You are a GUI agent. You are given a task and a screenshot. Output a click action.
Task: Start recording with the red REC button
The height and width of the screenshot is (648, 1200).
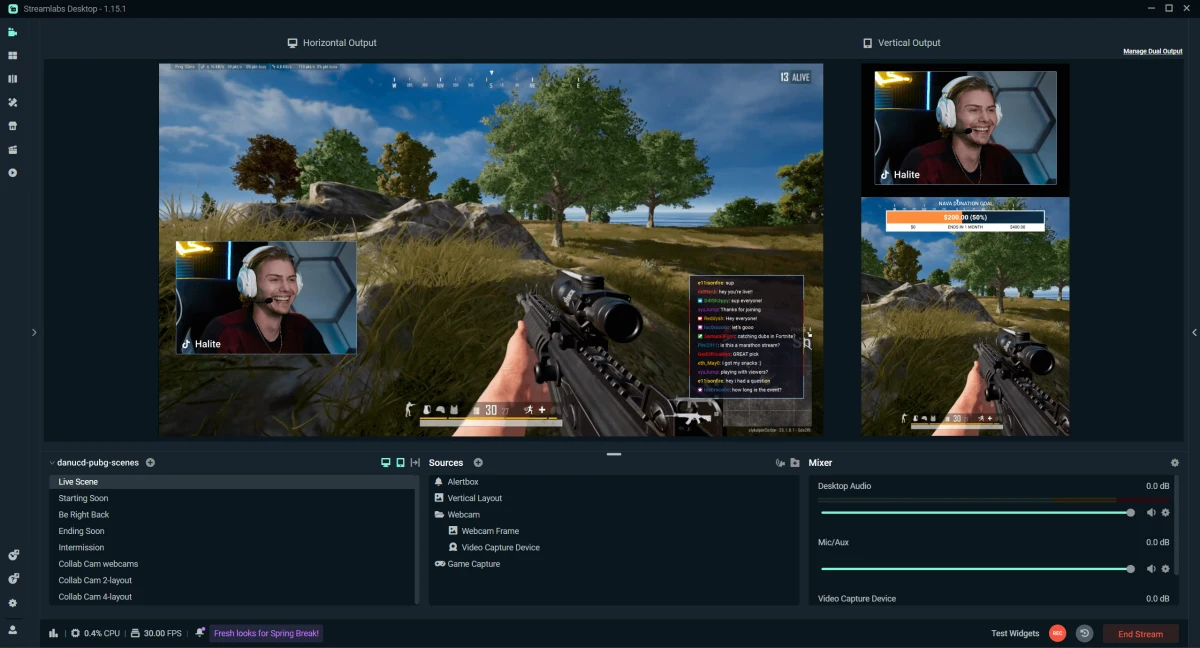[x=1057, y=633]
